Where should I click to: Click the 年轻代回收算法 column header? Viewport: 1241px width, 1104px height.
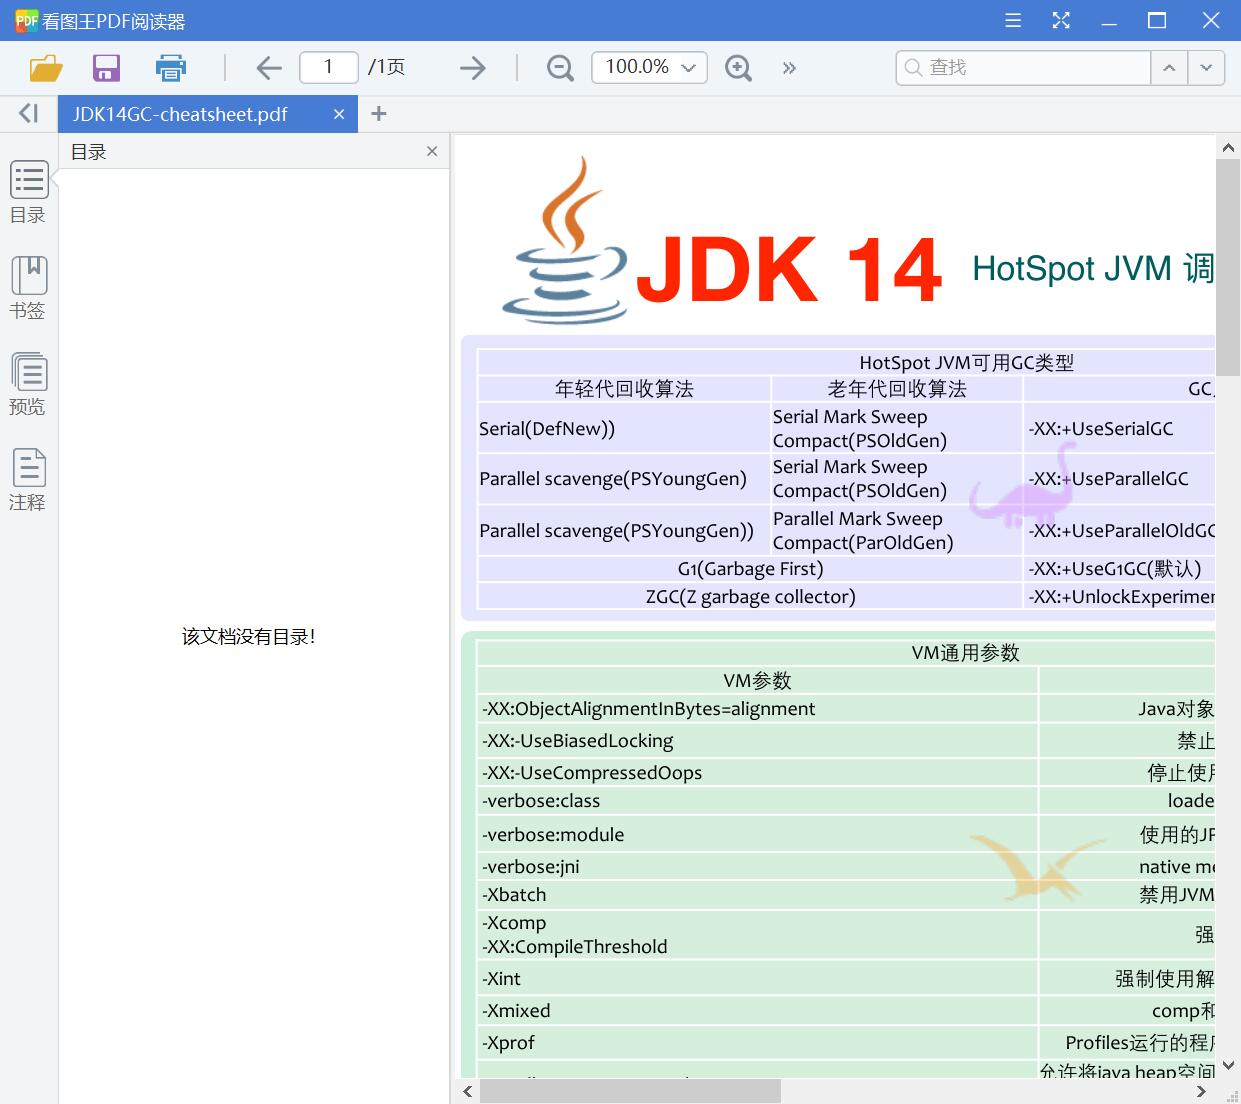tap(624, 389)
